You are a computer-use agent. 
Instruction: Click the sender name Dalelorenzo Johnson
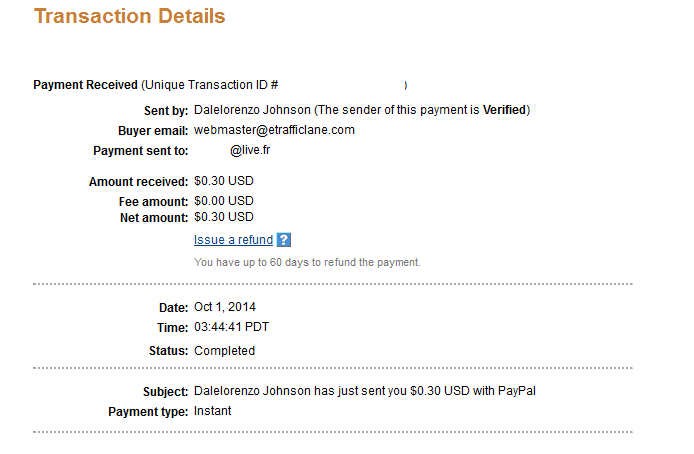(x=252, y=110)
